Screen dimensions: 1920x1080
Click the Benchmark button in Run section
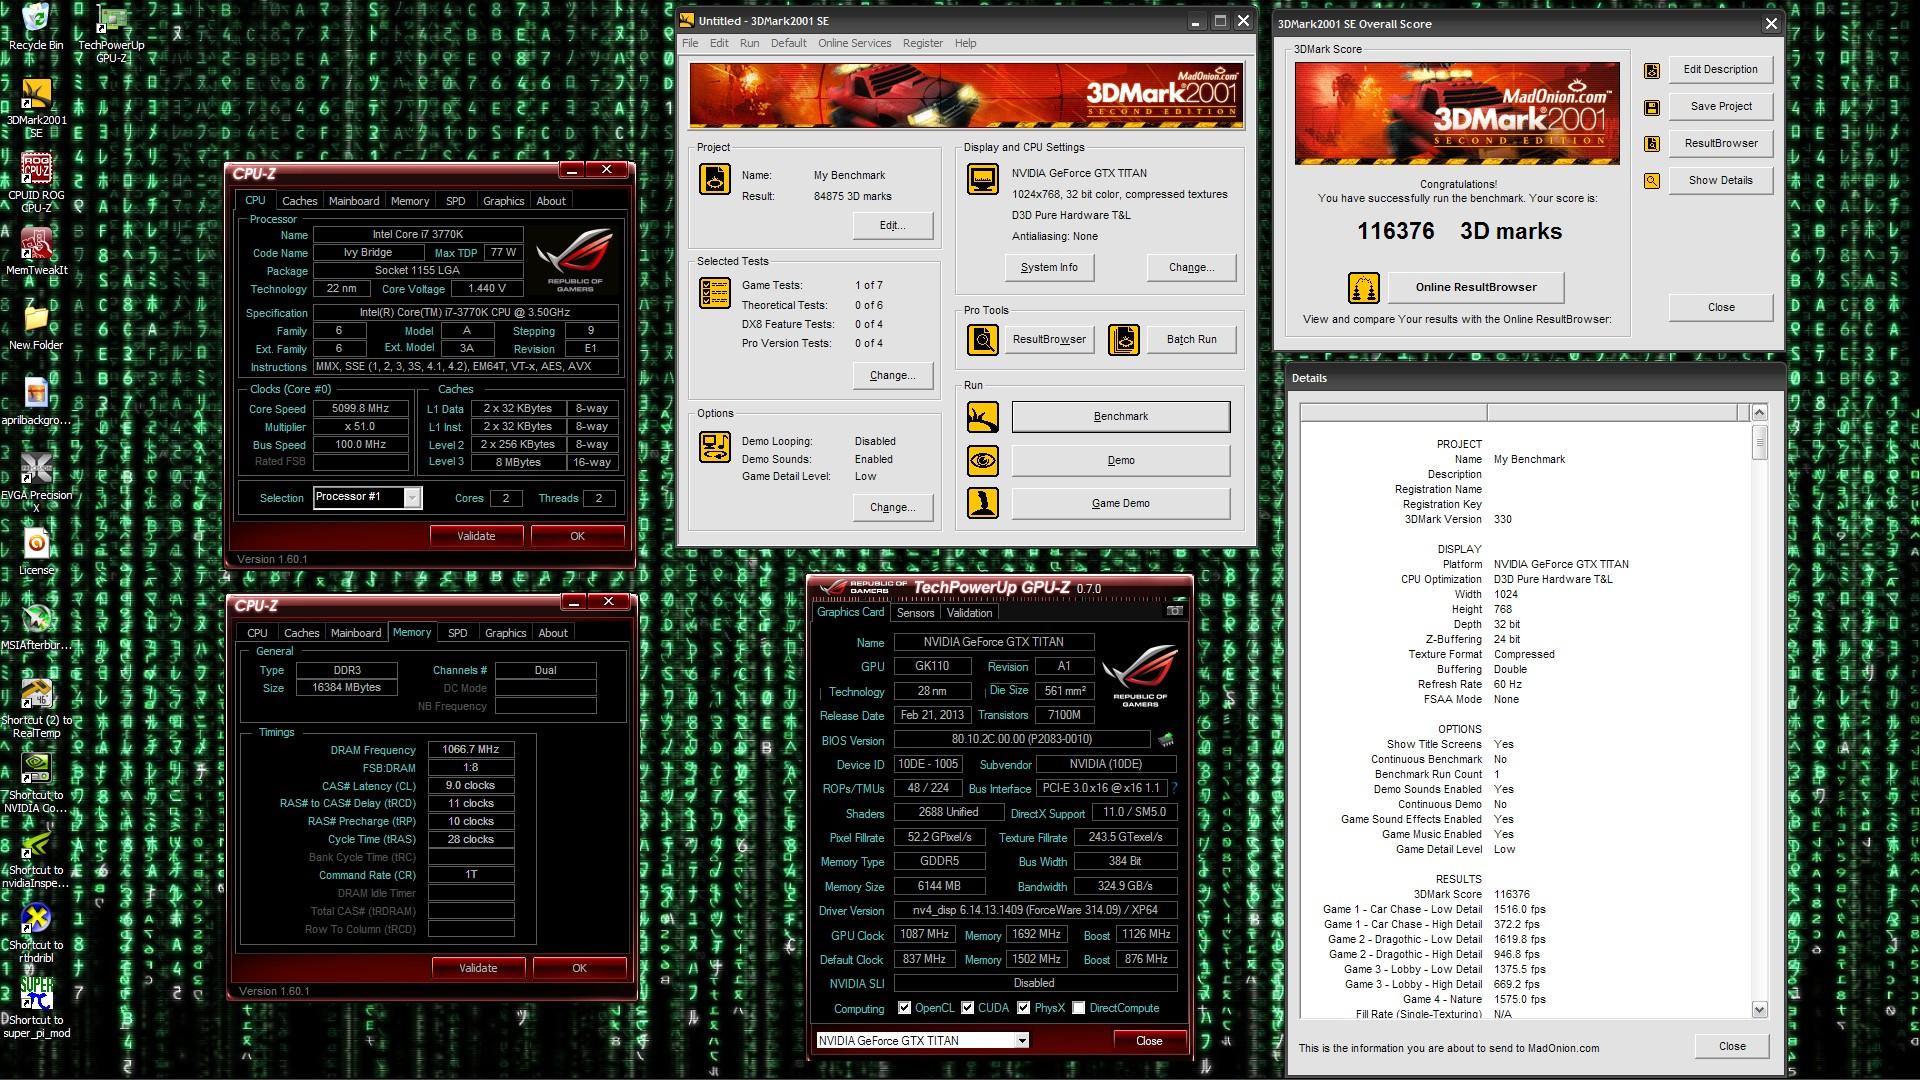point(1121,416)
